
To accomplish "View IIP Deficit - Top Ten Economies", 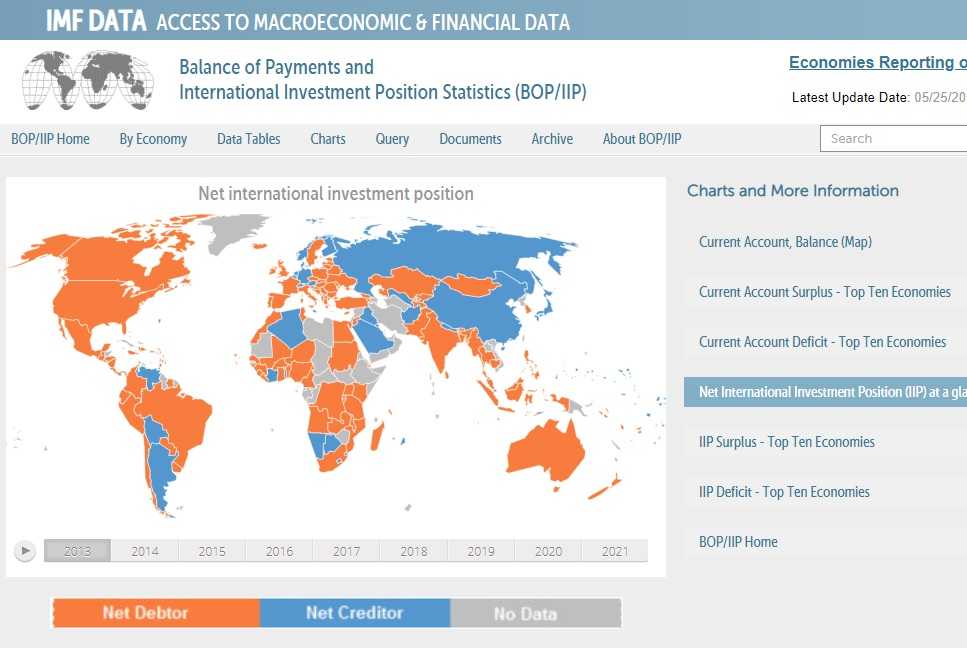I will [x=784, y=492].
